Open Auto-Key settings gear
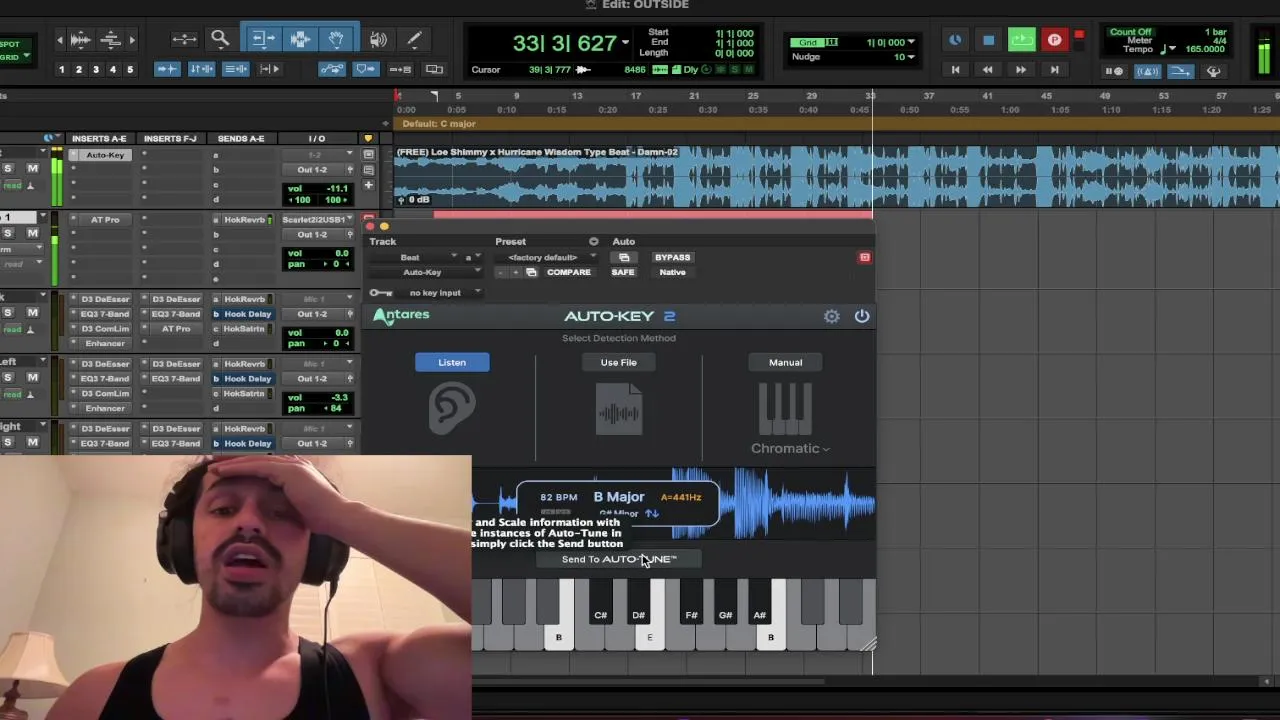 pos(832,316)
